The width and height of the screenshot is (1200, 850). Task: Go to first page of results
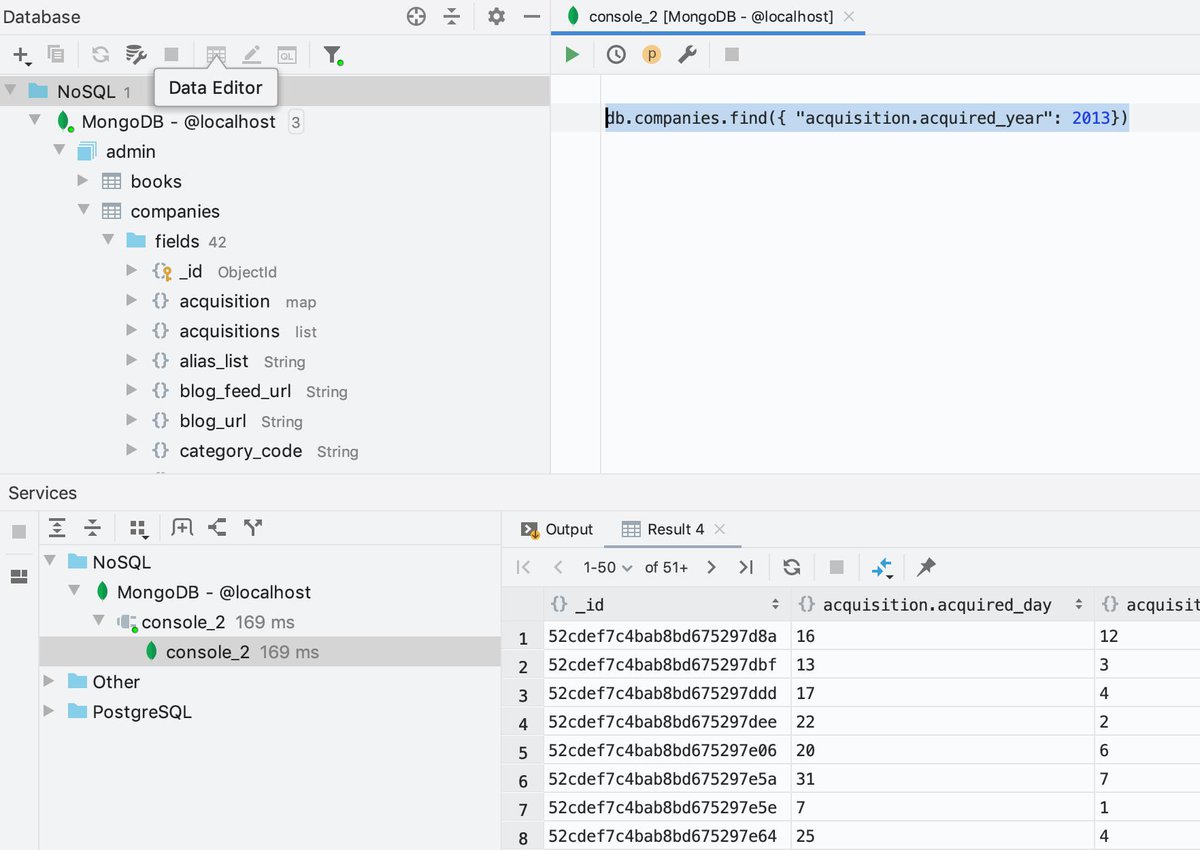tap(523, 567)
